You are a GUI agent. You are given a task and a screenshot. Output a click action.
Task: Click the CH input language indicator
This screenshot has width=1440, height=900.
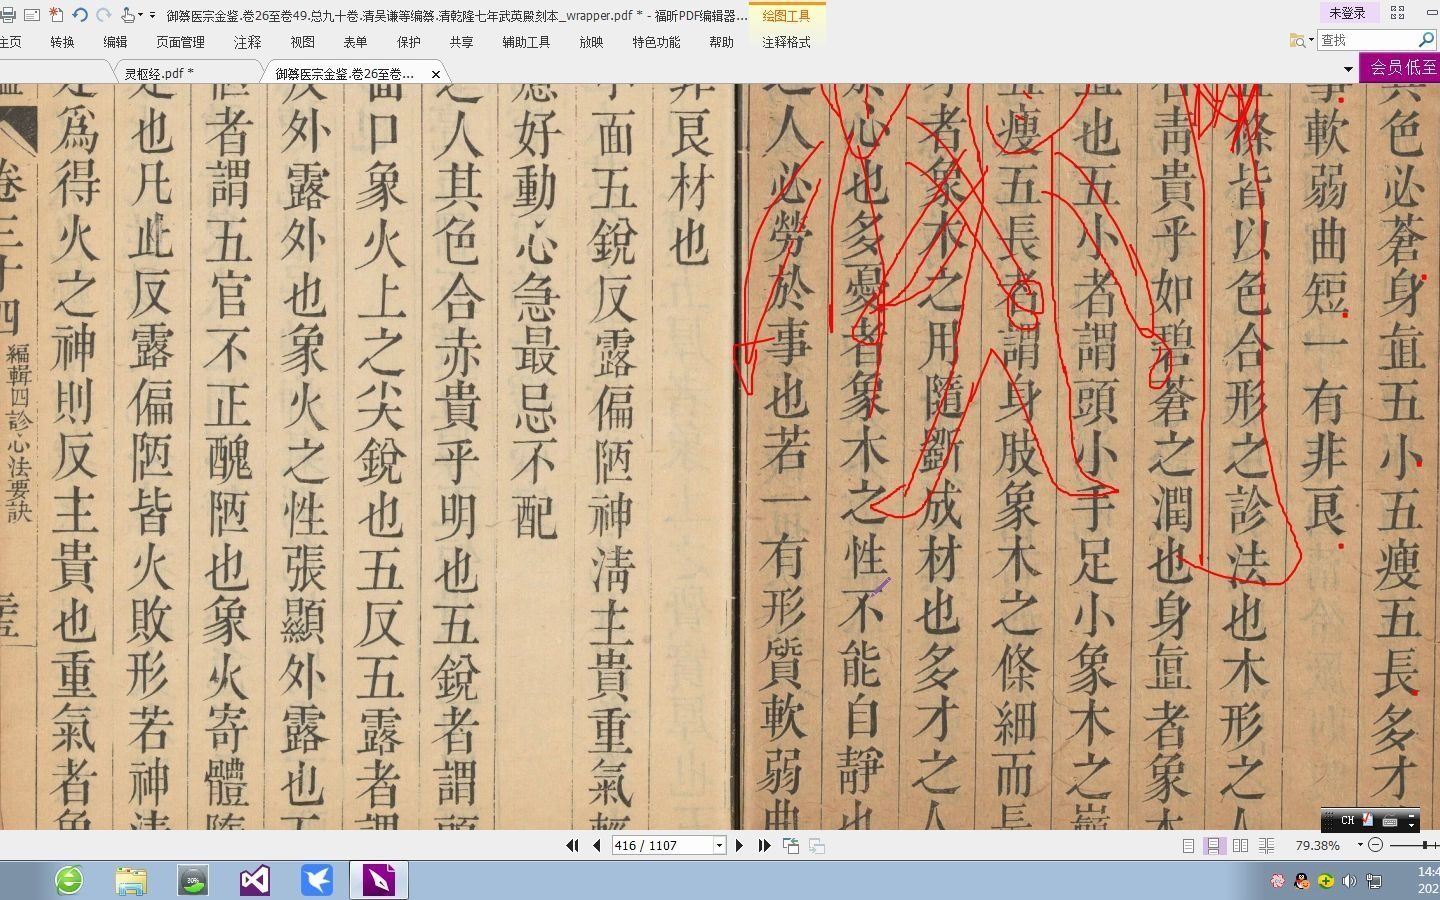pos(1347,820)
